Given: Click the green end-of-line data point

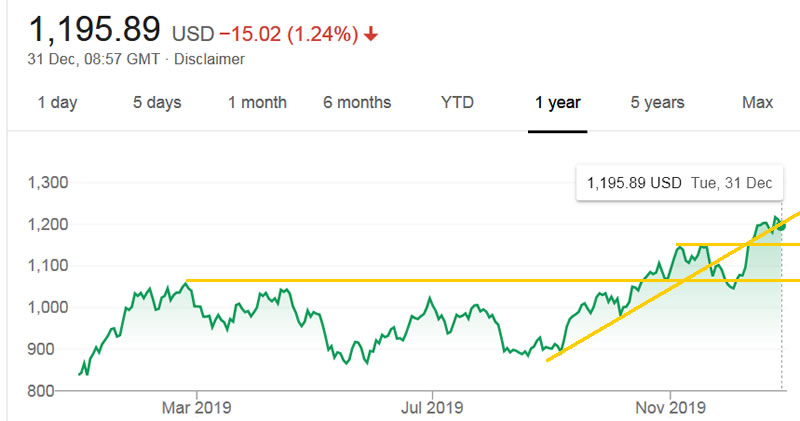Looking at the screenshot, I should (x=781, y=226).
